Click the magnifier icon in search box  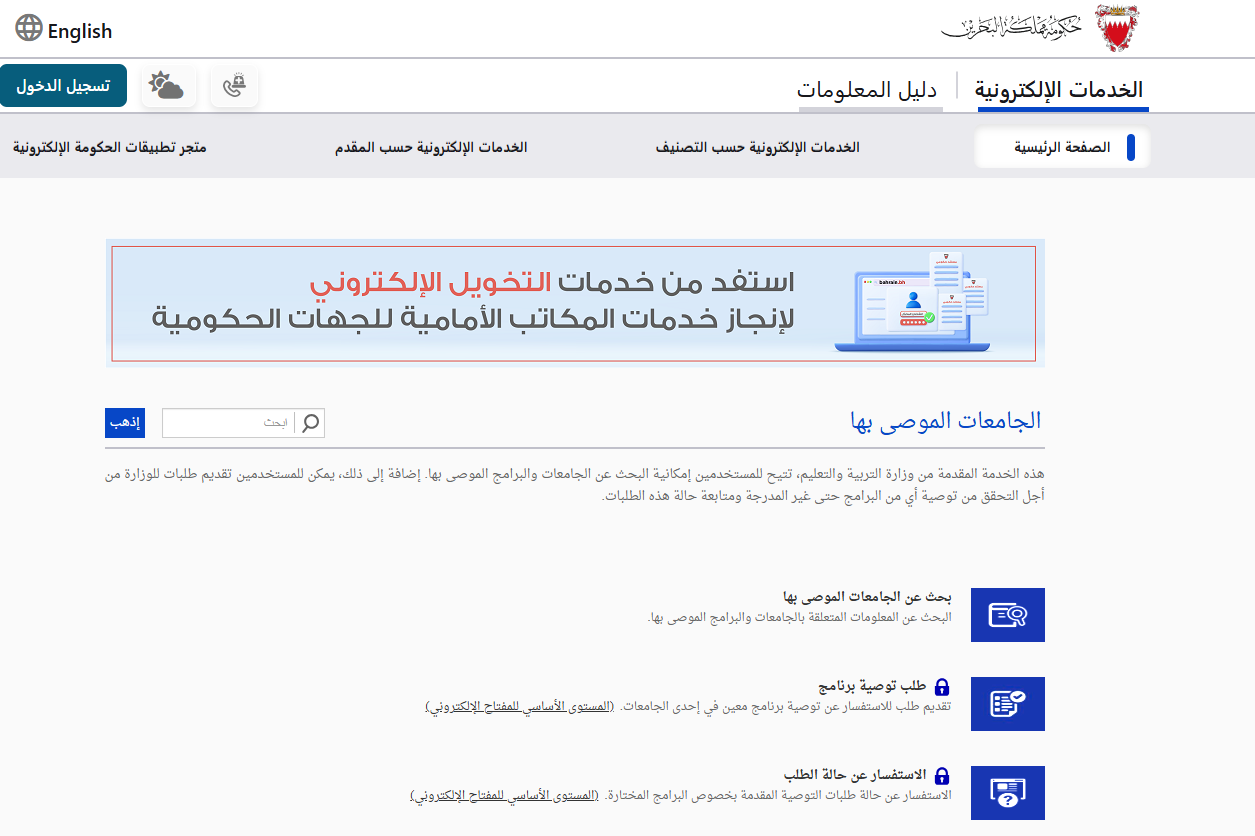pos(311,423)
